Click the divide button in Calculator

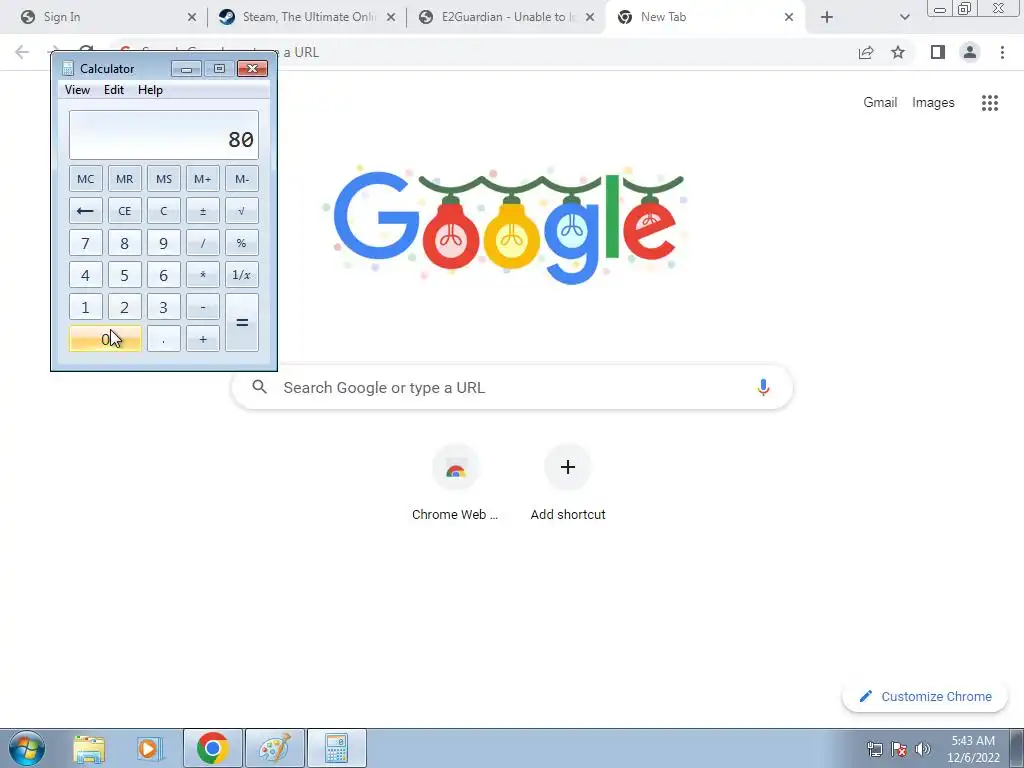pos(202,243)
